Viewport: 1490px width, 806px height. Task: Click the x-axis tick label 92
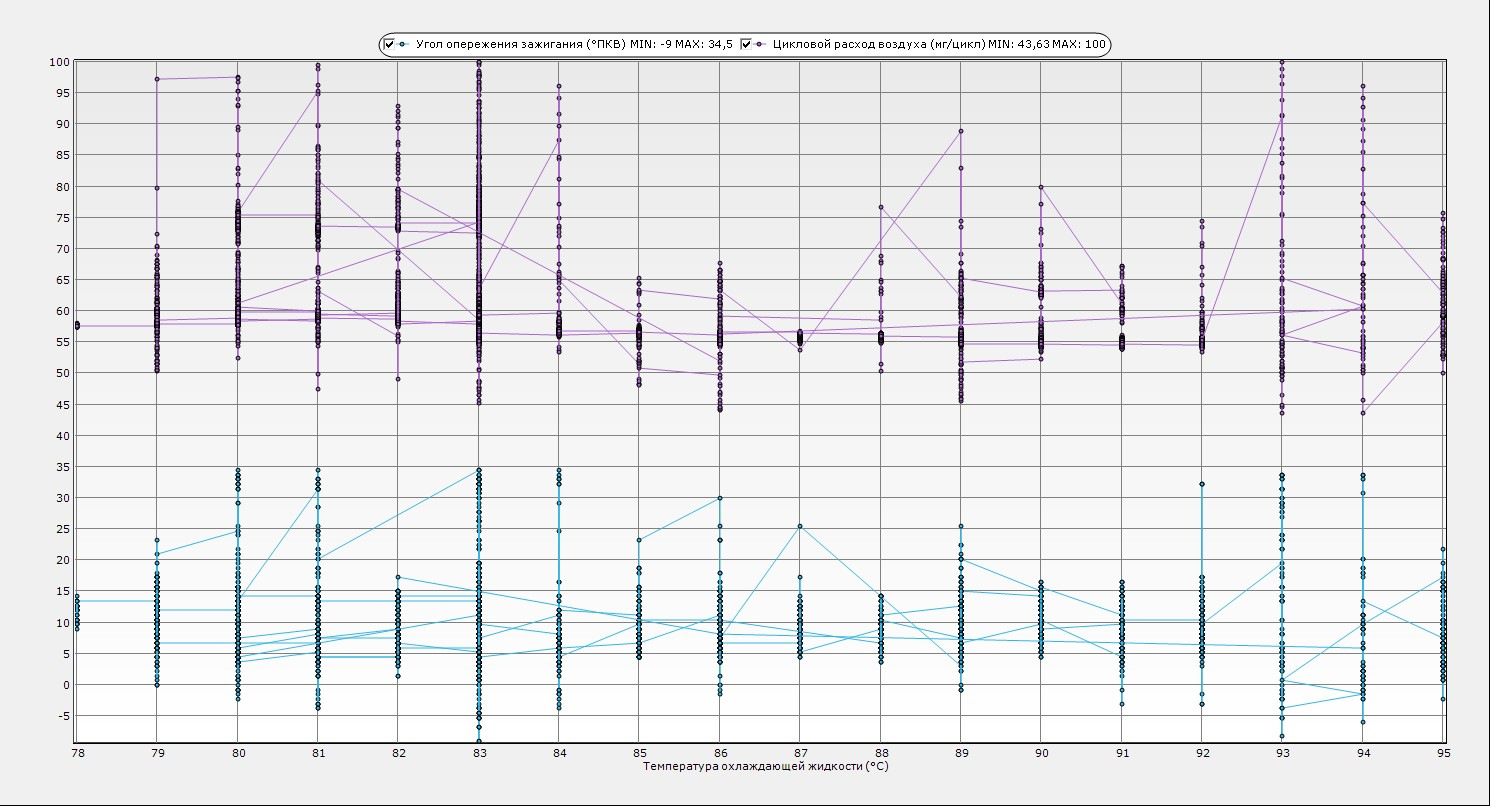[1202, 751]
